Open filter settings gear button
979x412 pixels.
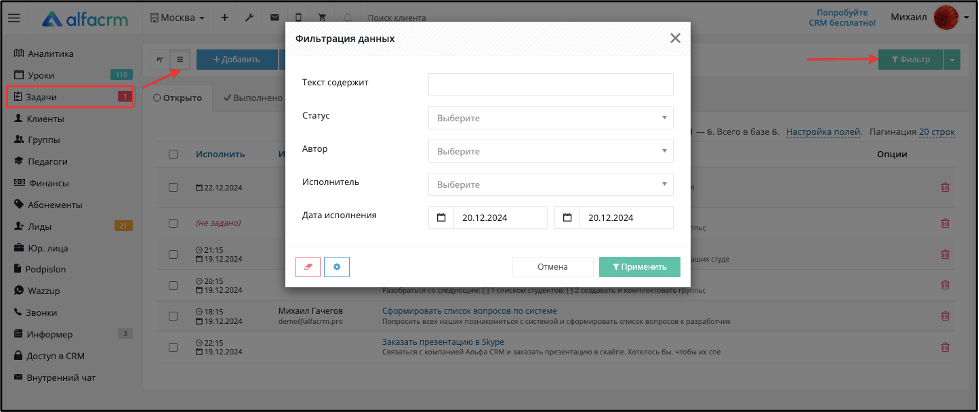(x=337, y=267)
